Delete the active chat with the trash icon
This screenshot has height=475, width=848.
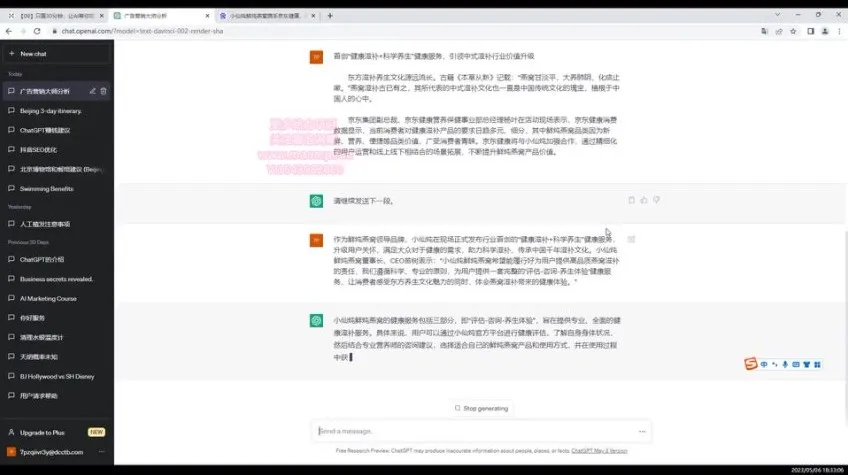(103, 91)
